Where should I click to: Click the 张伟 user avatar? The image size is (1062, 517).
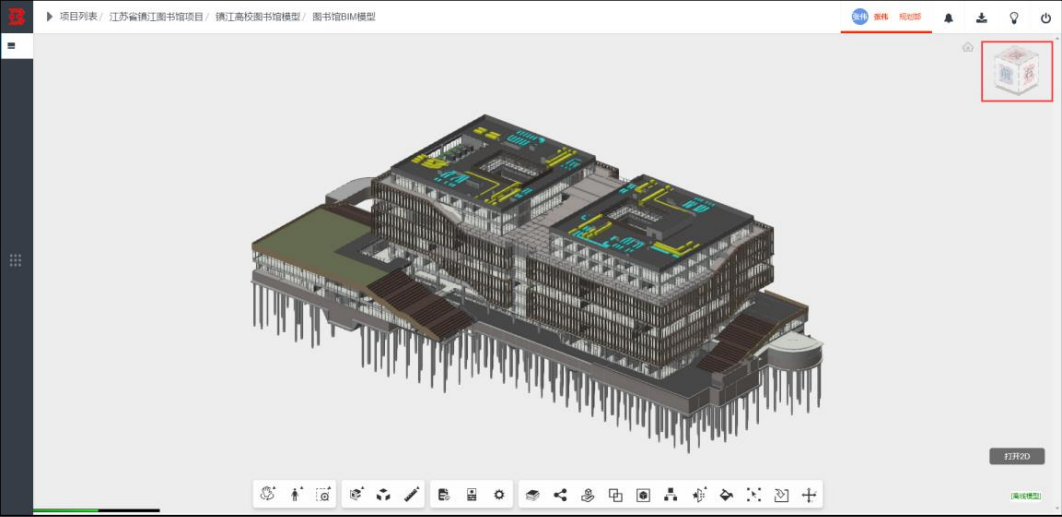(859, 18)
